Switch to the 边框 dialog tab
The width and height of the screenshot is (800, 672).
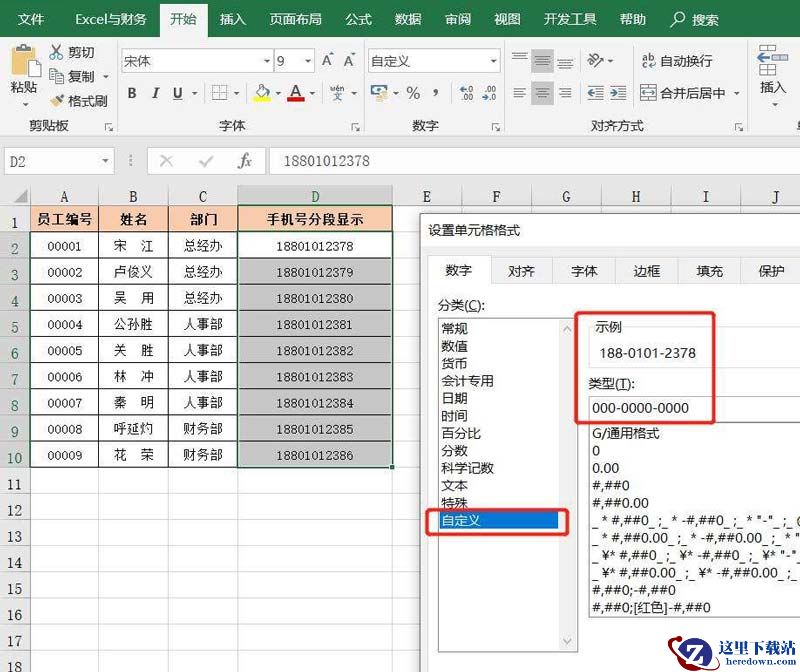pos(646,271)
